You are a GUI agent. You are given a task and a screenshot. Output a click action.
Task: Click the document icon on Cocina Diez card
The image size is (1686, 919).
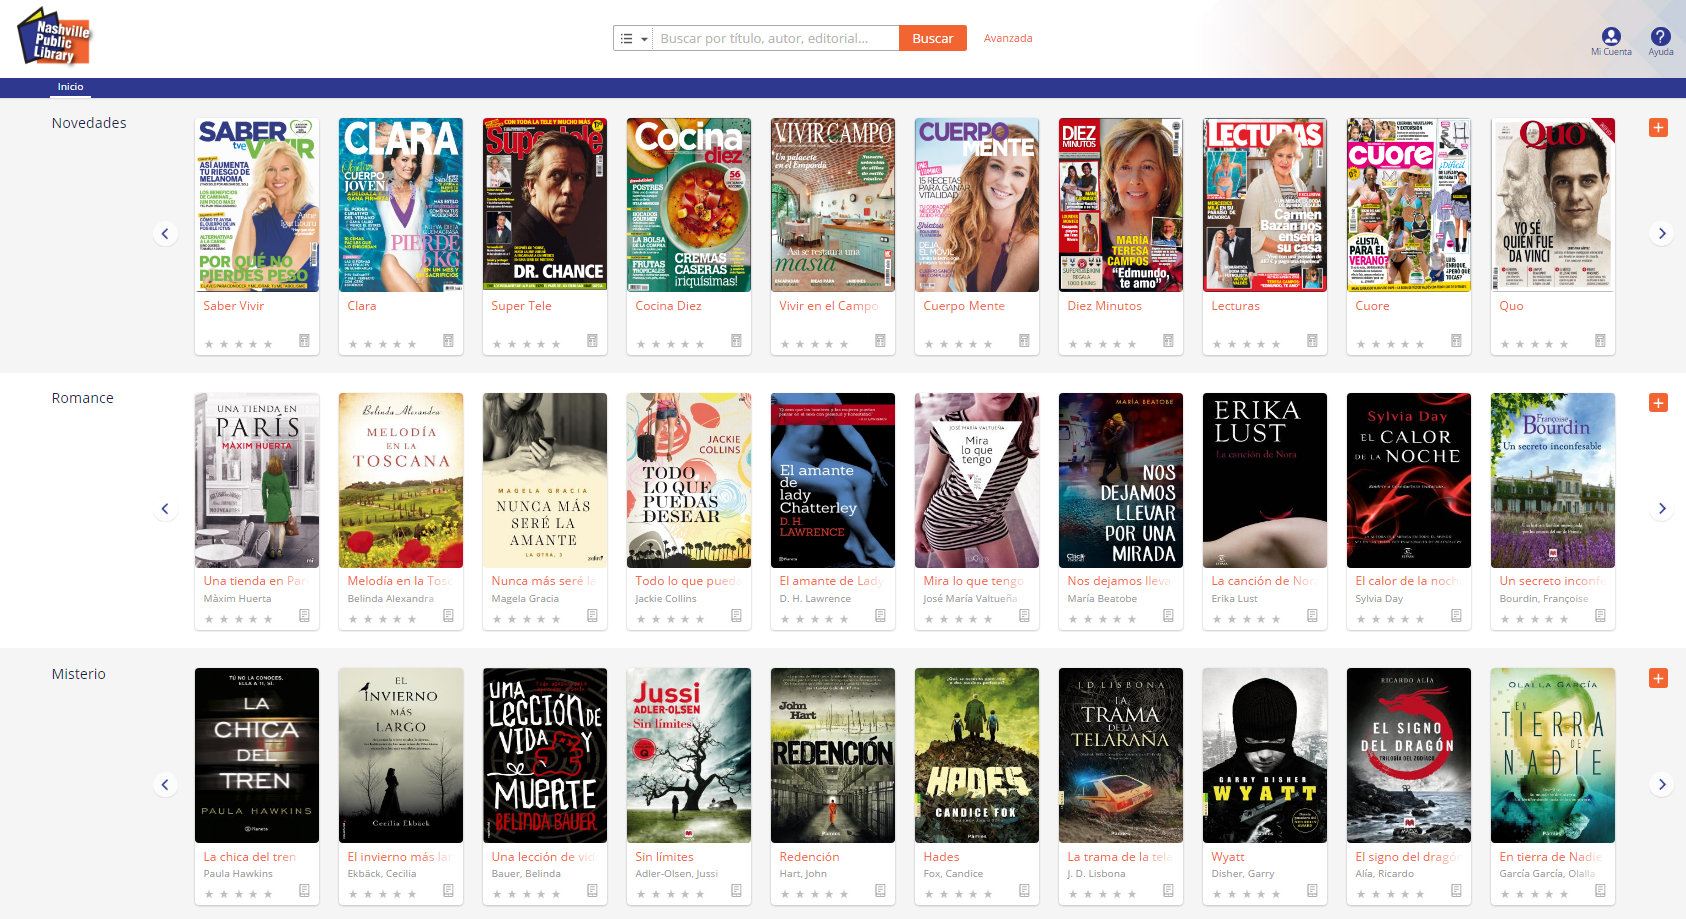click(736, 341)
